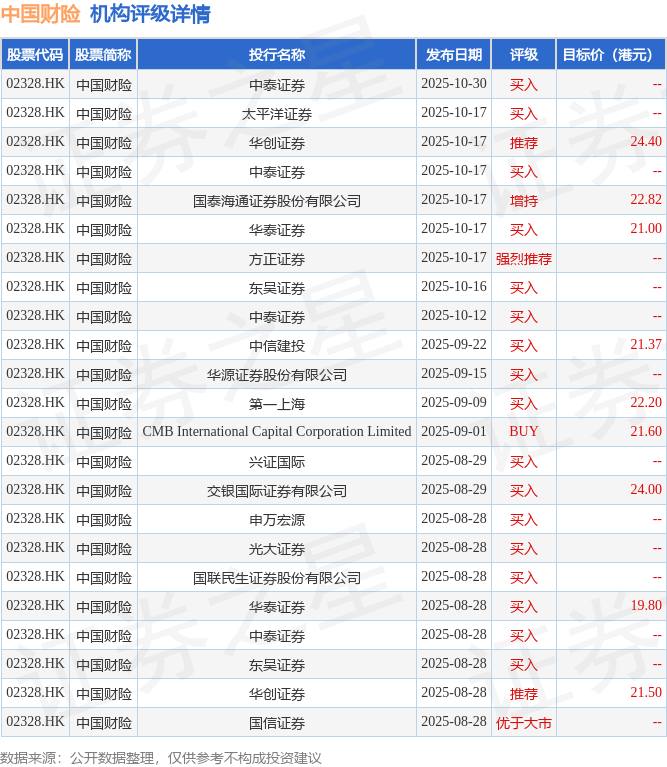667x767 pixels.
Task: Select the 发布日期 column header
Action: coord(454,55)
